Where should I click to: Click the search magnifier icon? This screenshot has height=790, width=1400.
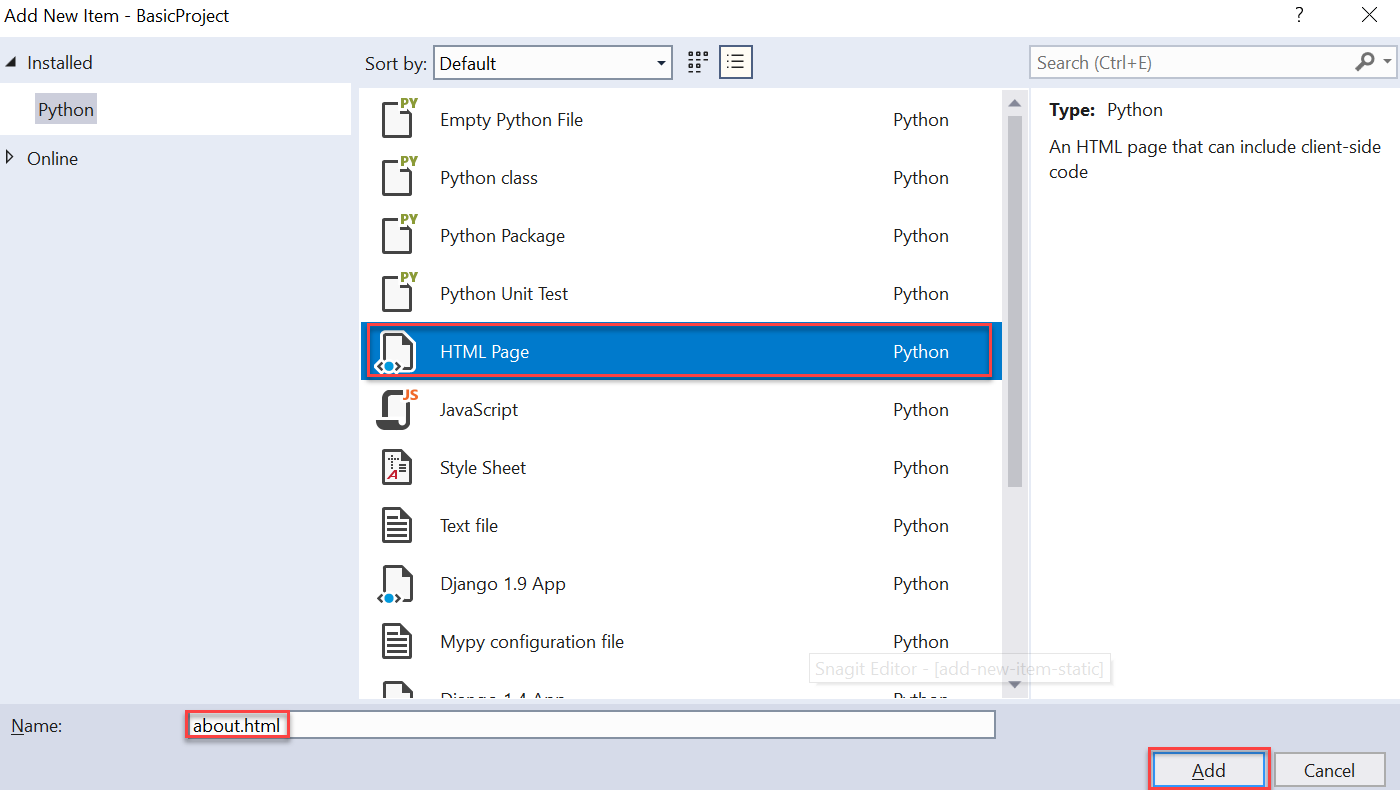point(1365,62)
